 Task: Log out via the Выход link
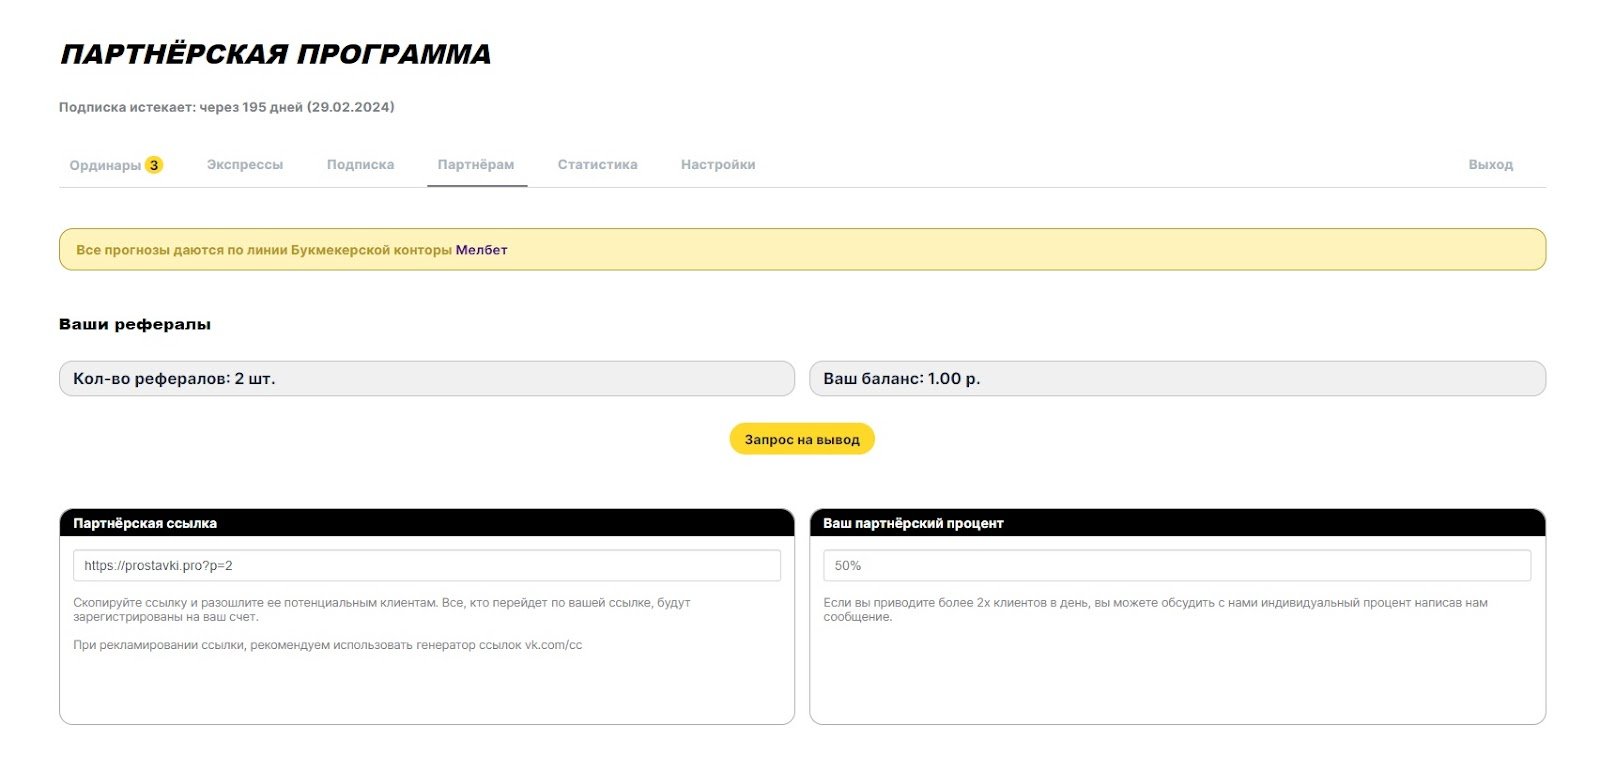(1490, 165)
